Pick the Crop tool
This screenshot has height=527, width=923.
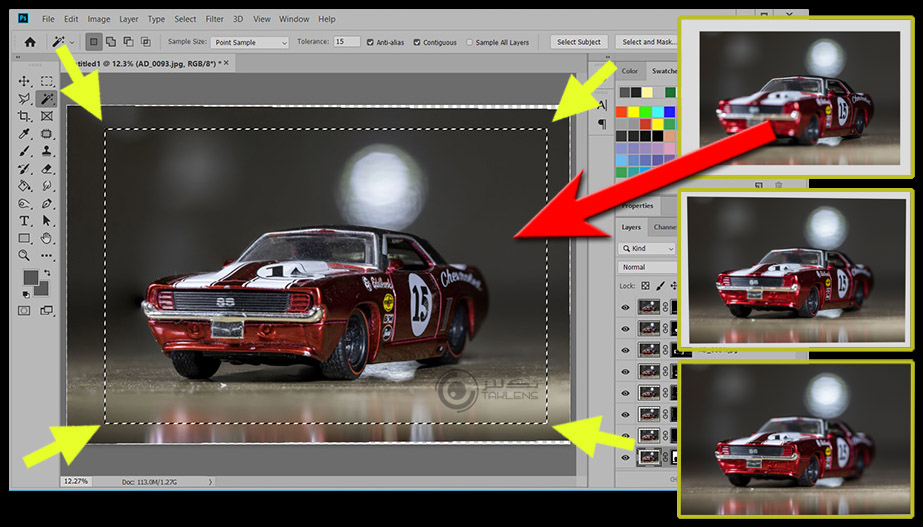pyautogui.click(x=24, y=116)
